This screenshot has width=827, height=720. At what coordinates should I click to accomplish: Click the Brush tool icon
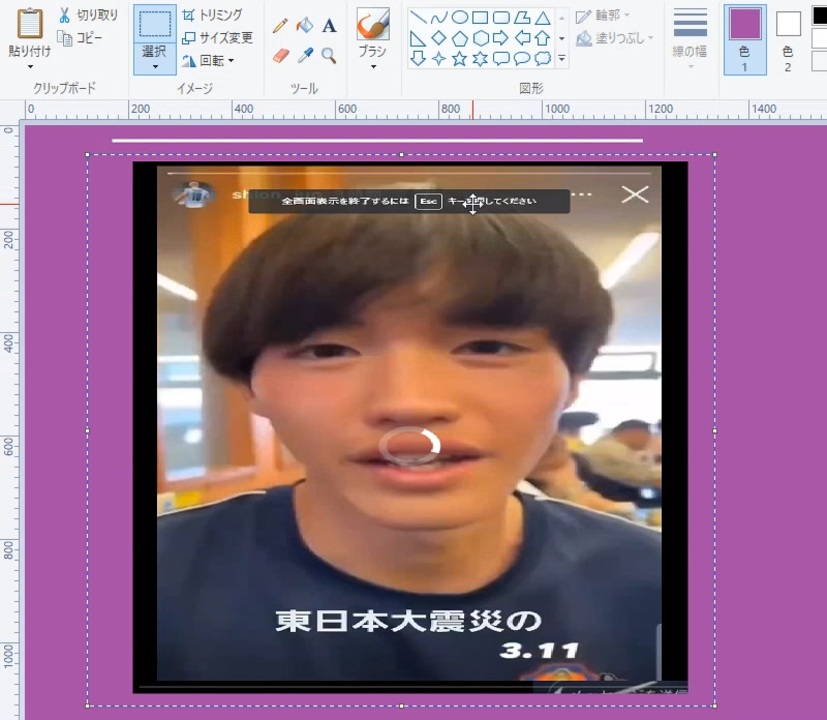click(x=373, y=24)
